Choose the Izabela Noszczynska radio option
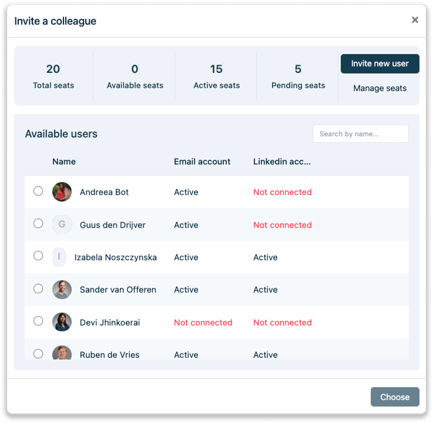 [38, 256]
